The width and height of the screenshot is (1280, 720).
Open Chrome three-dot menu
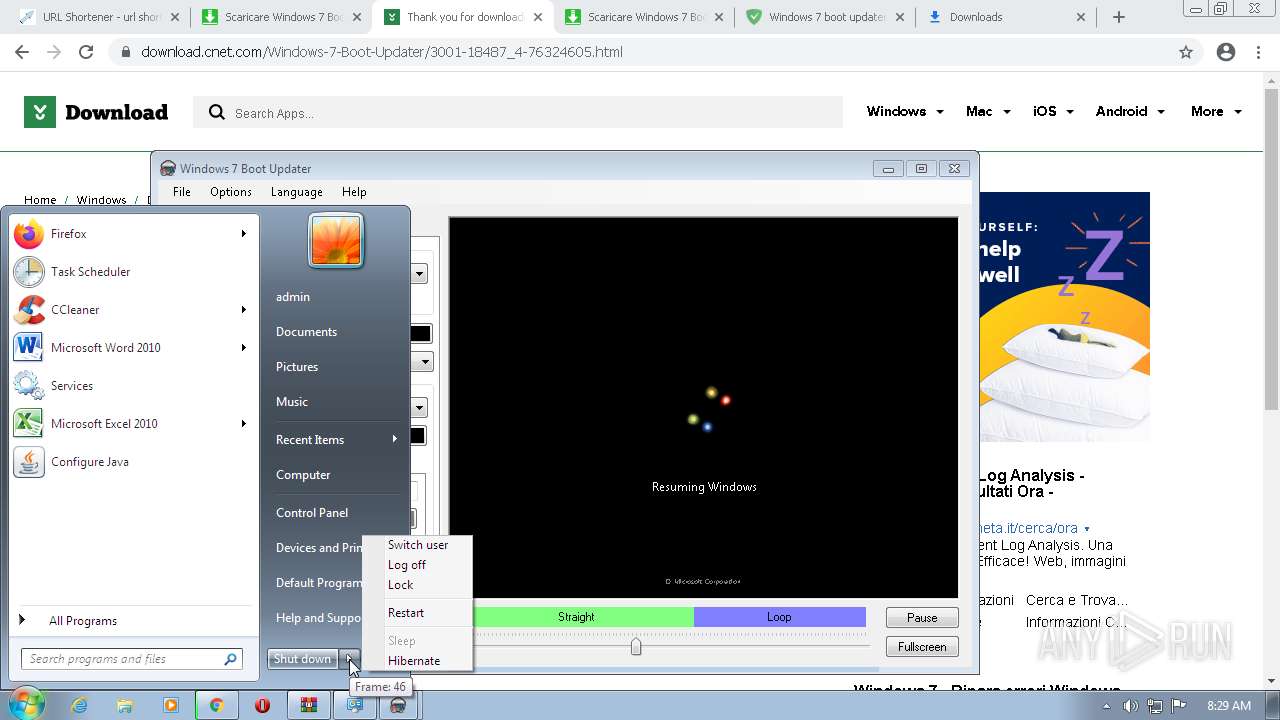[x=1258, y=52]
